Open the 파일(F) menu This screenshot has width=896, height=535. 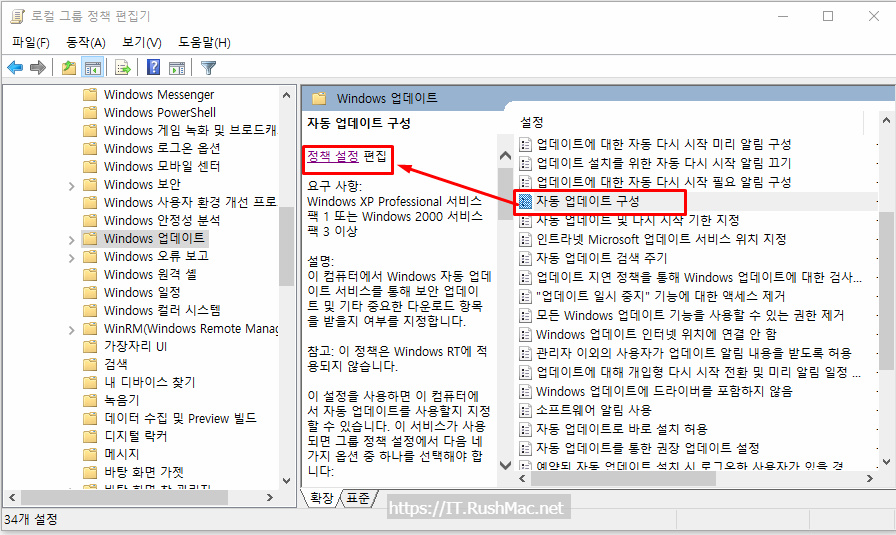point(30,42)
